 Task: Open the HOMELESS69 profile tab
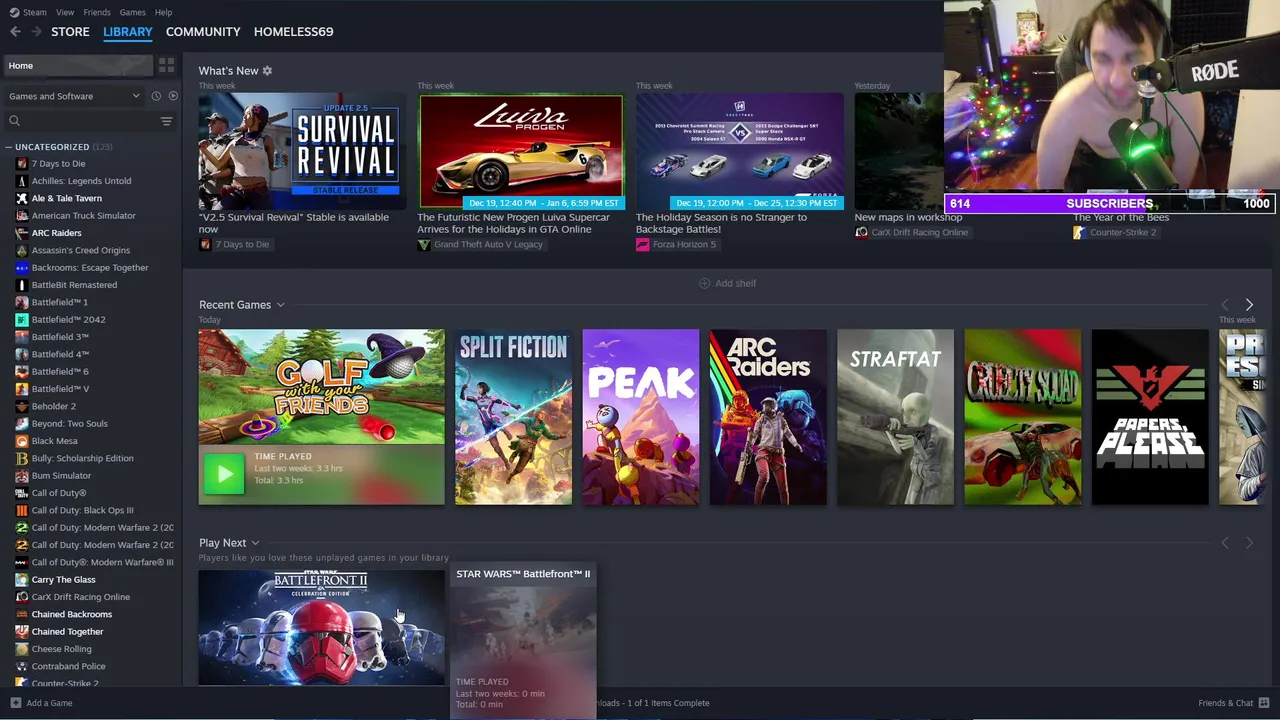[x=293, y=32]
